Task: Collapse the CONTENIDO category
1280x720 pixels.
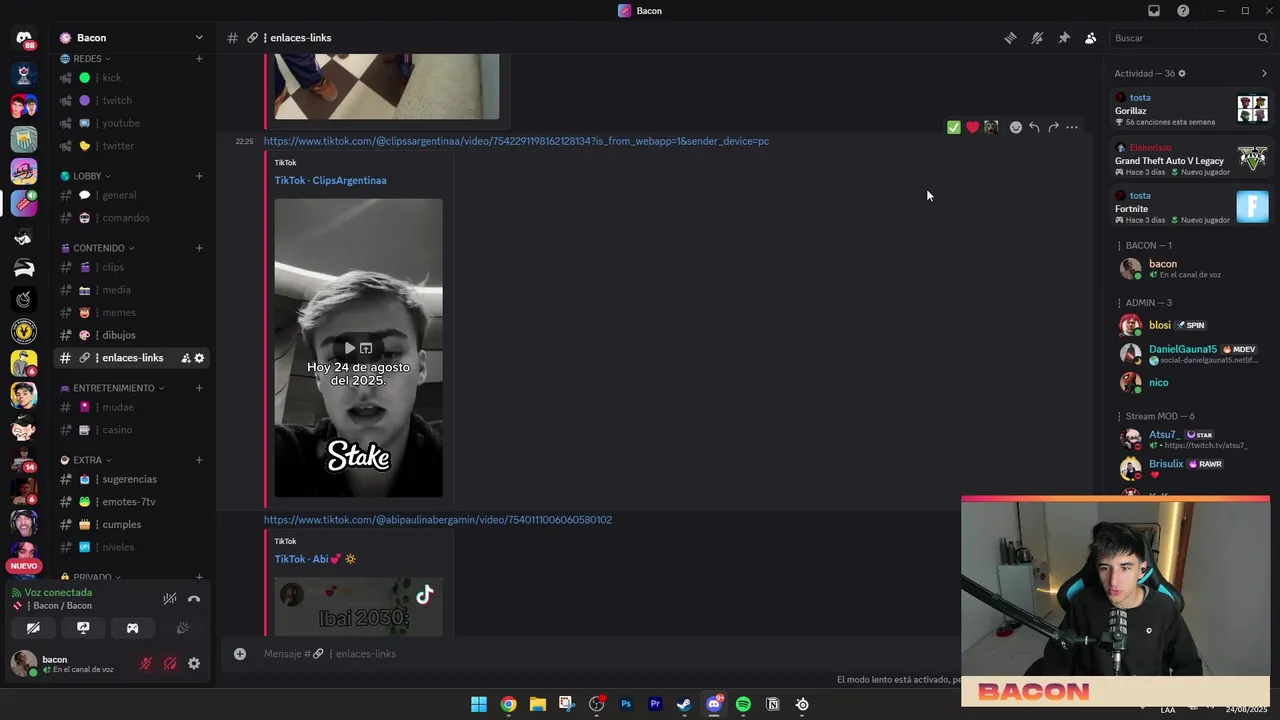Action: pos(98,248)
